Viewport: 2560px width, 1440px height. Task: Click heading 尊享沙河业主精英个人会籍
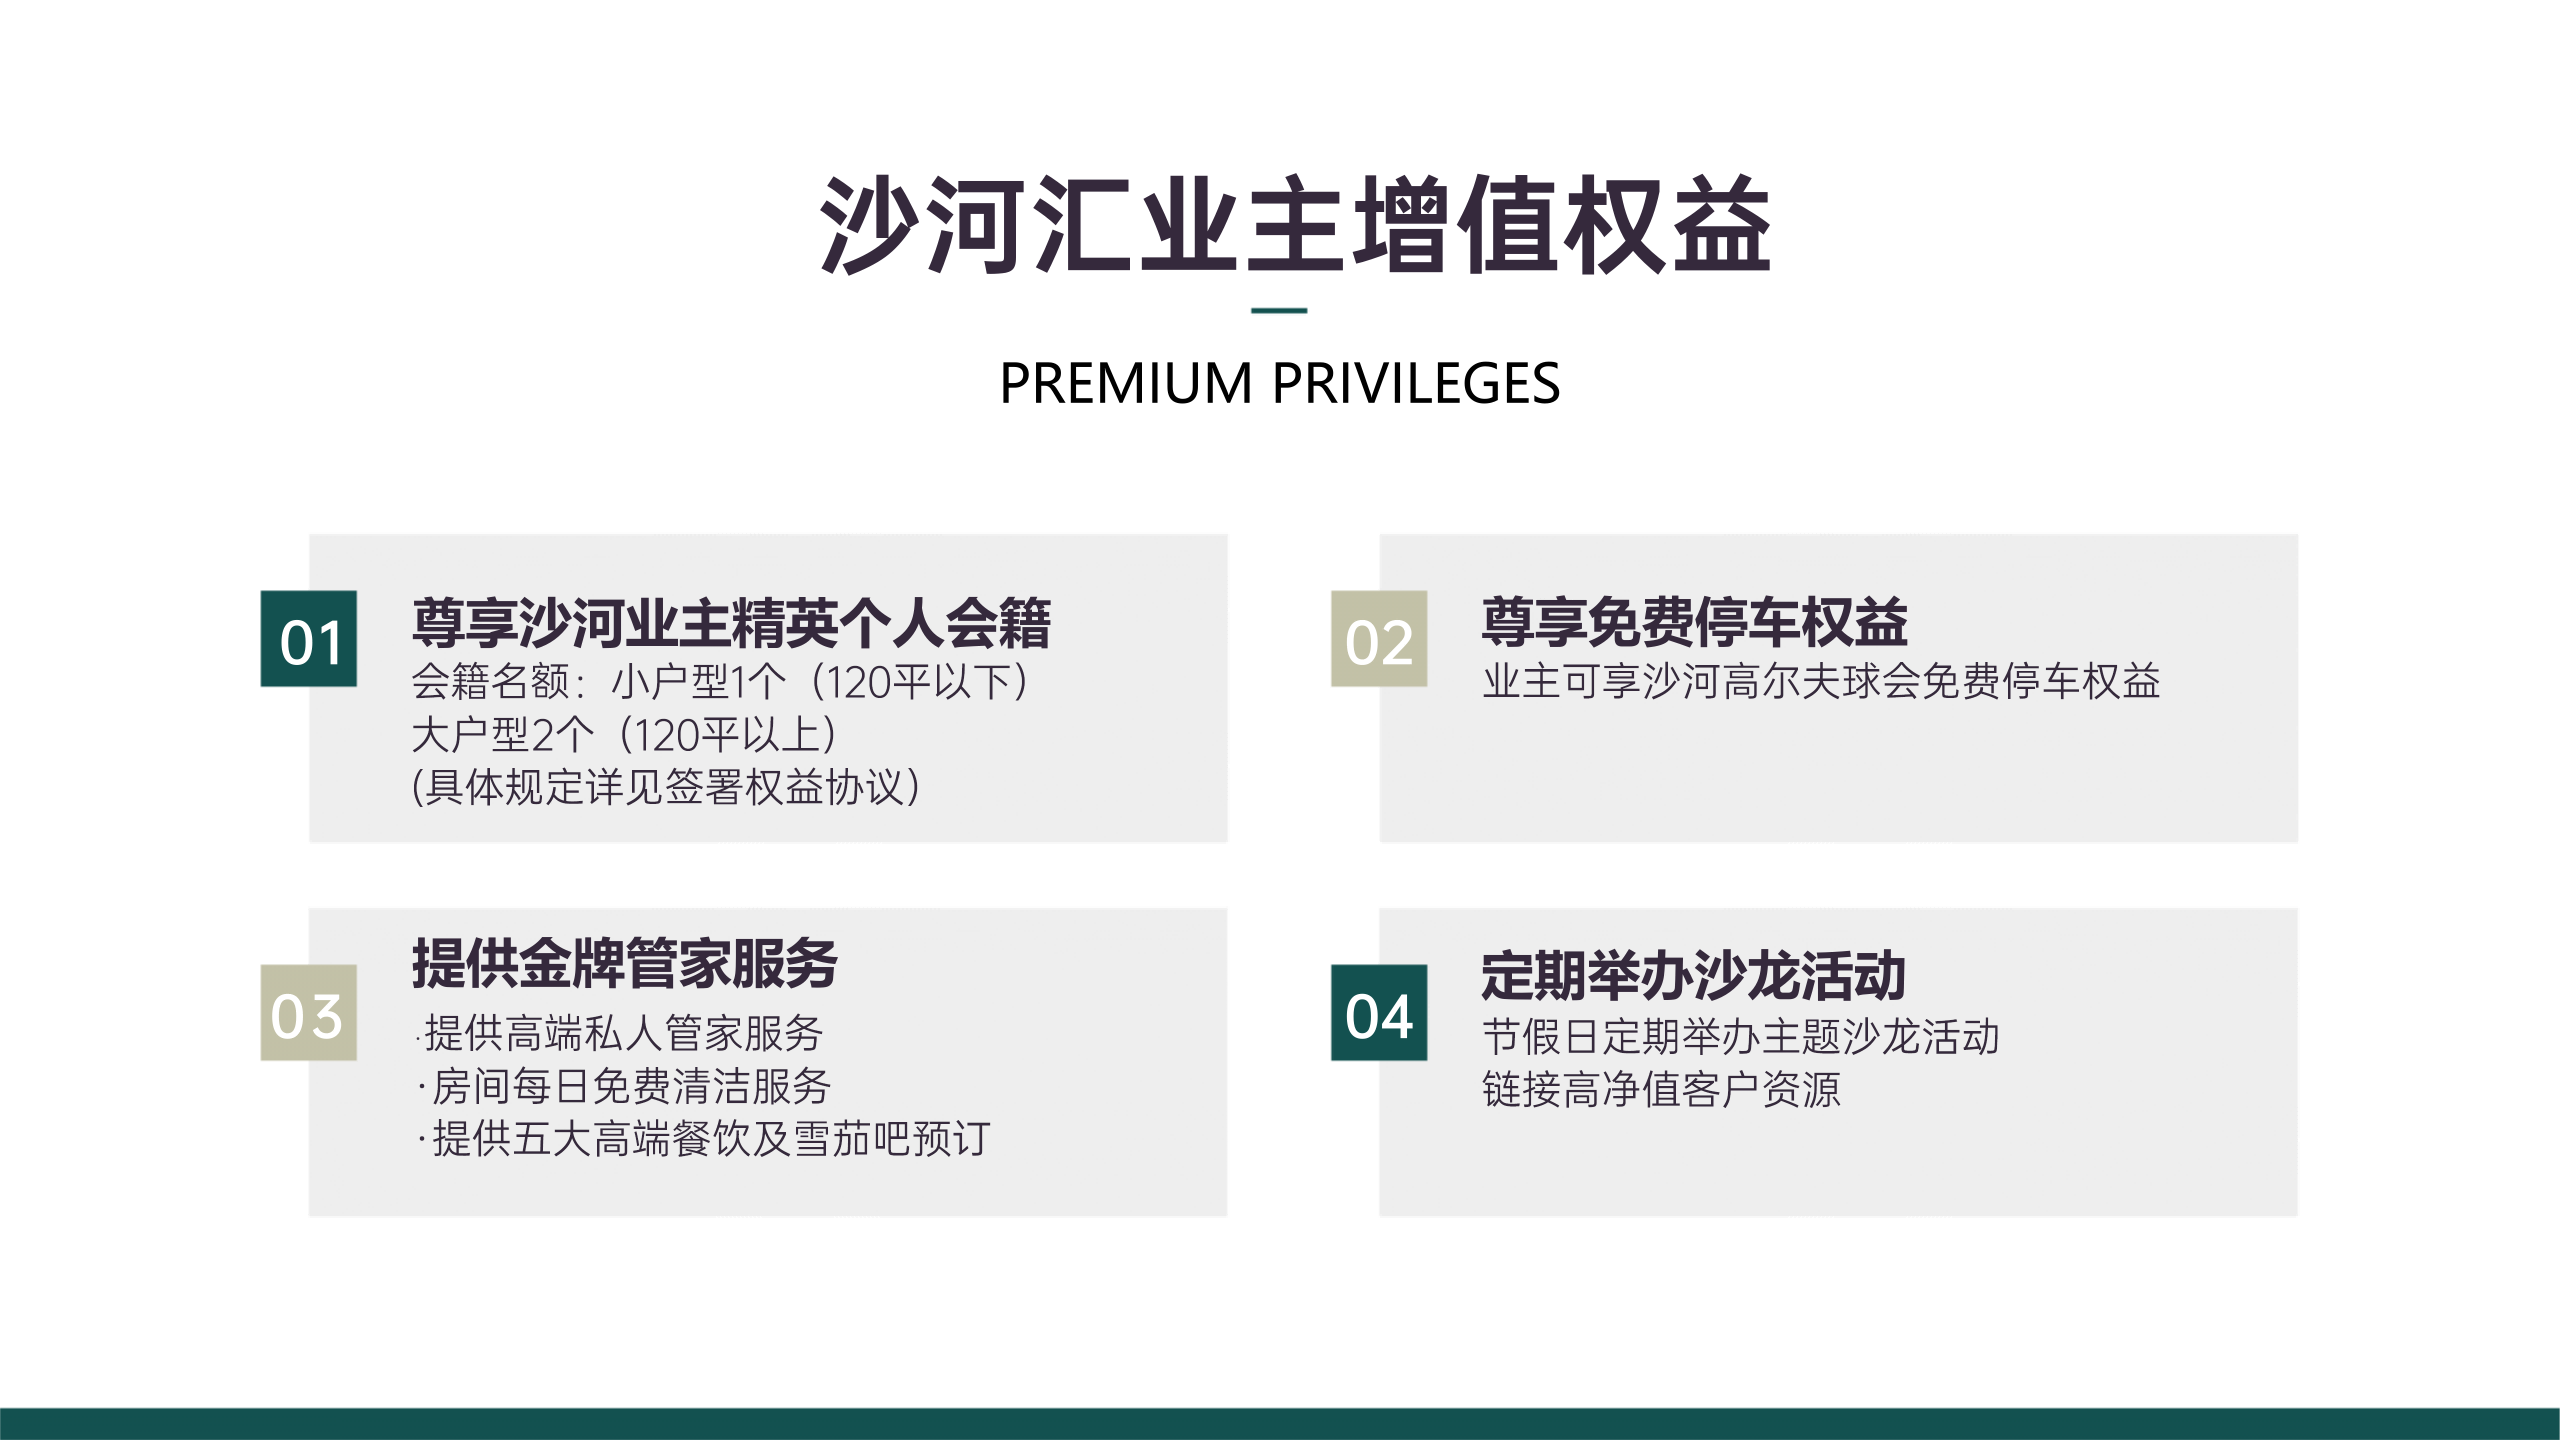(x=731, y=622)
